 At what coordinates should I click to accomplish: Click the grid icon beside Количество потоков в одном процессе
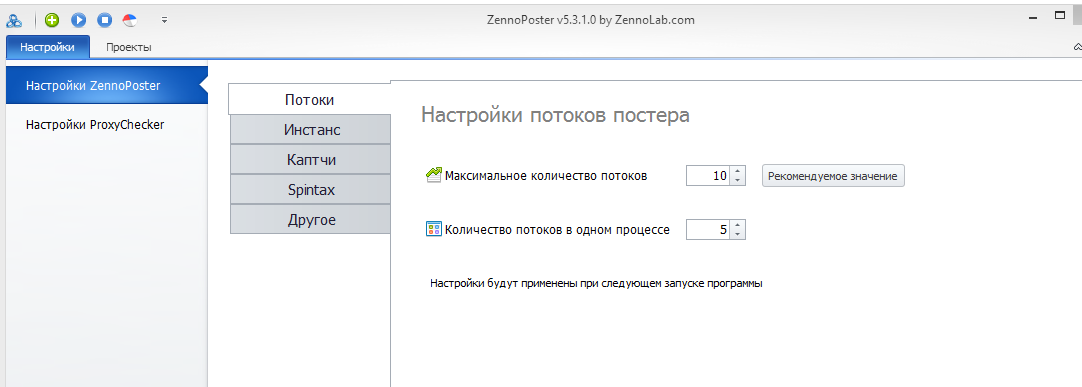434,229
